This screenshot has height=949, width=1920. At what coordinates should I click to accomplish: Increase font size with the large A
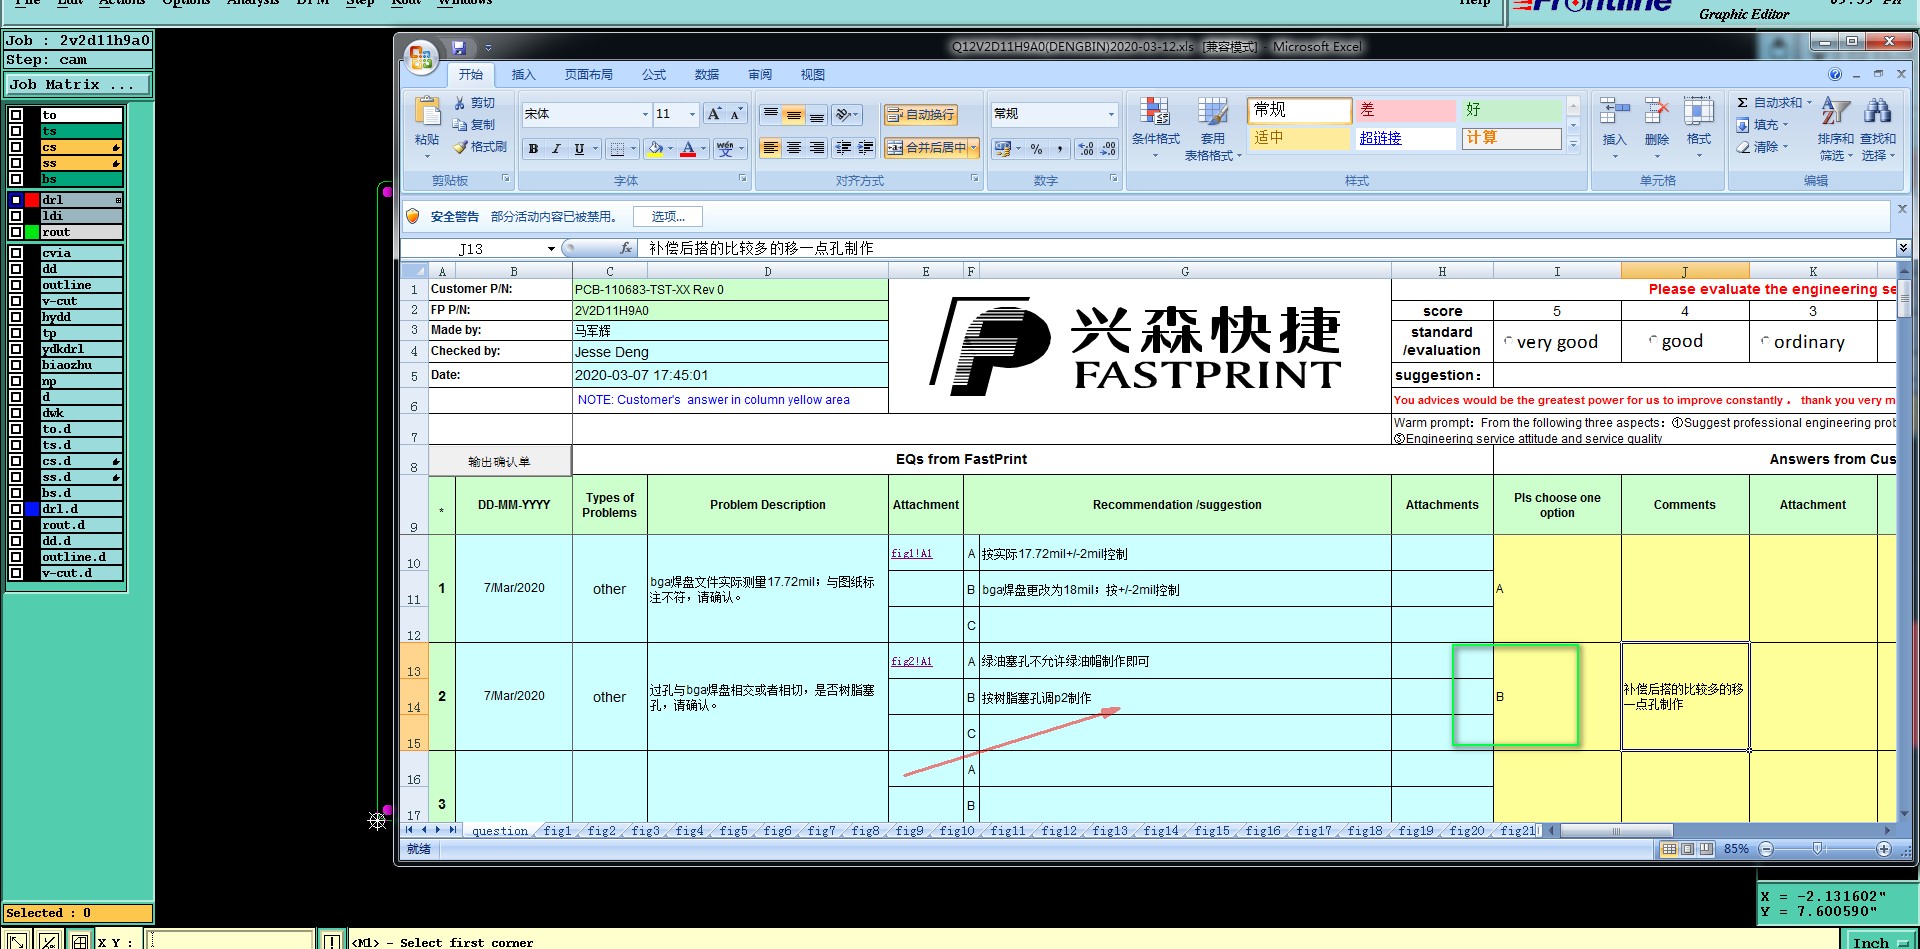[714, 114]
